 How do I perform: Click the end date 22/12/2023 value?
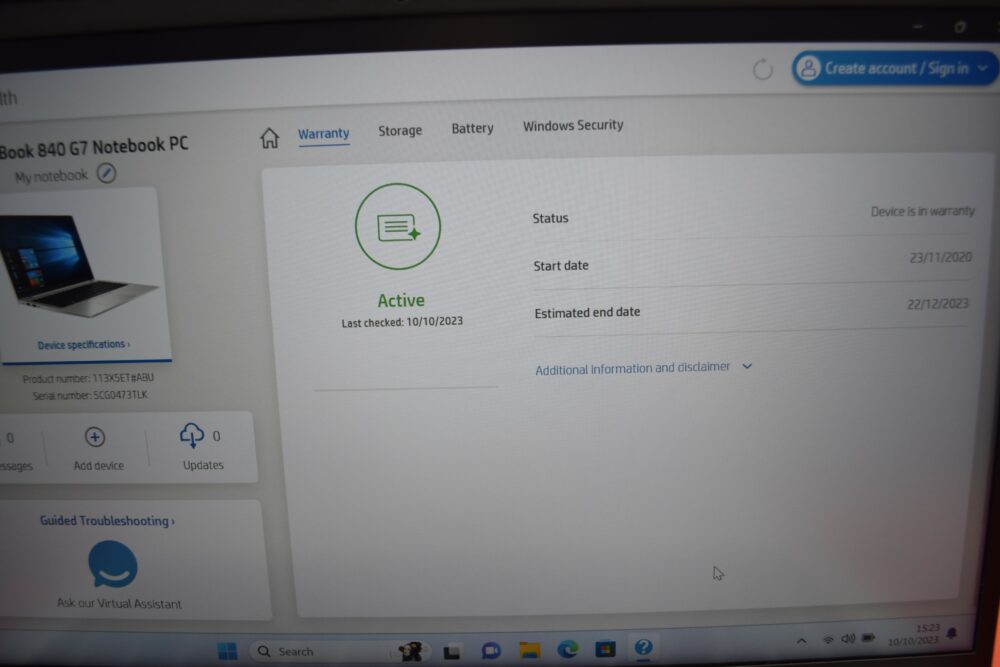(938, 304)
